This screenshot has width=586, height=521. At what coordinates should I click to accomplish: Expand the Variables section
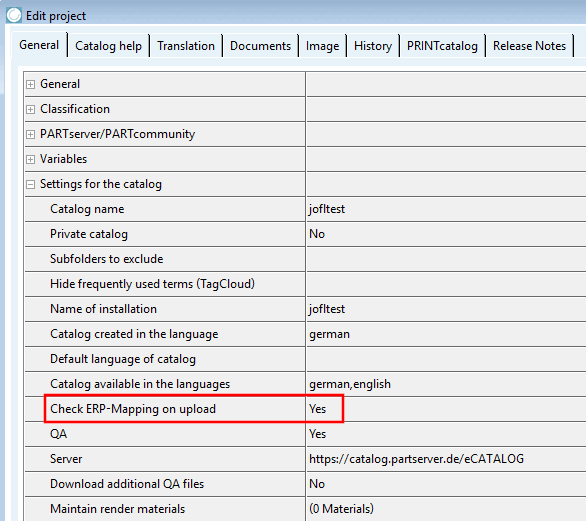31,160
